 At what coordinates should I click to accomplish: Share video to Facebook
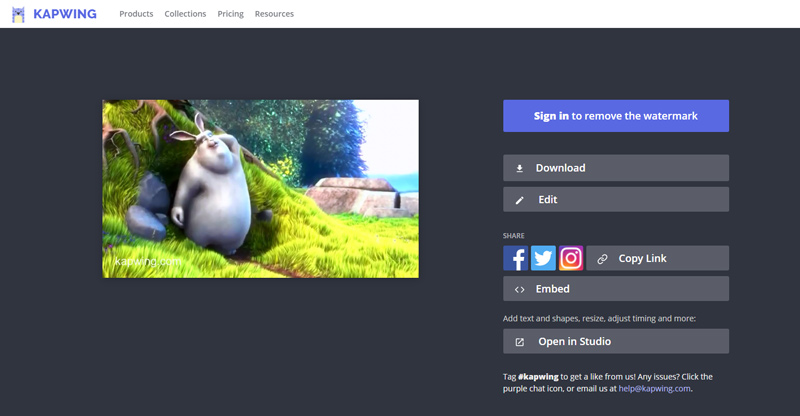tap(515, 258)
